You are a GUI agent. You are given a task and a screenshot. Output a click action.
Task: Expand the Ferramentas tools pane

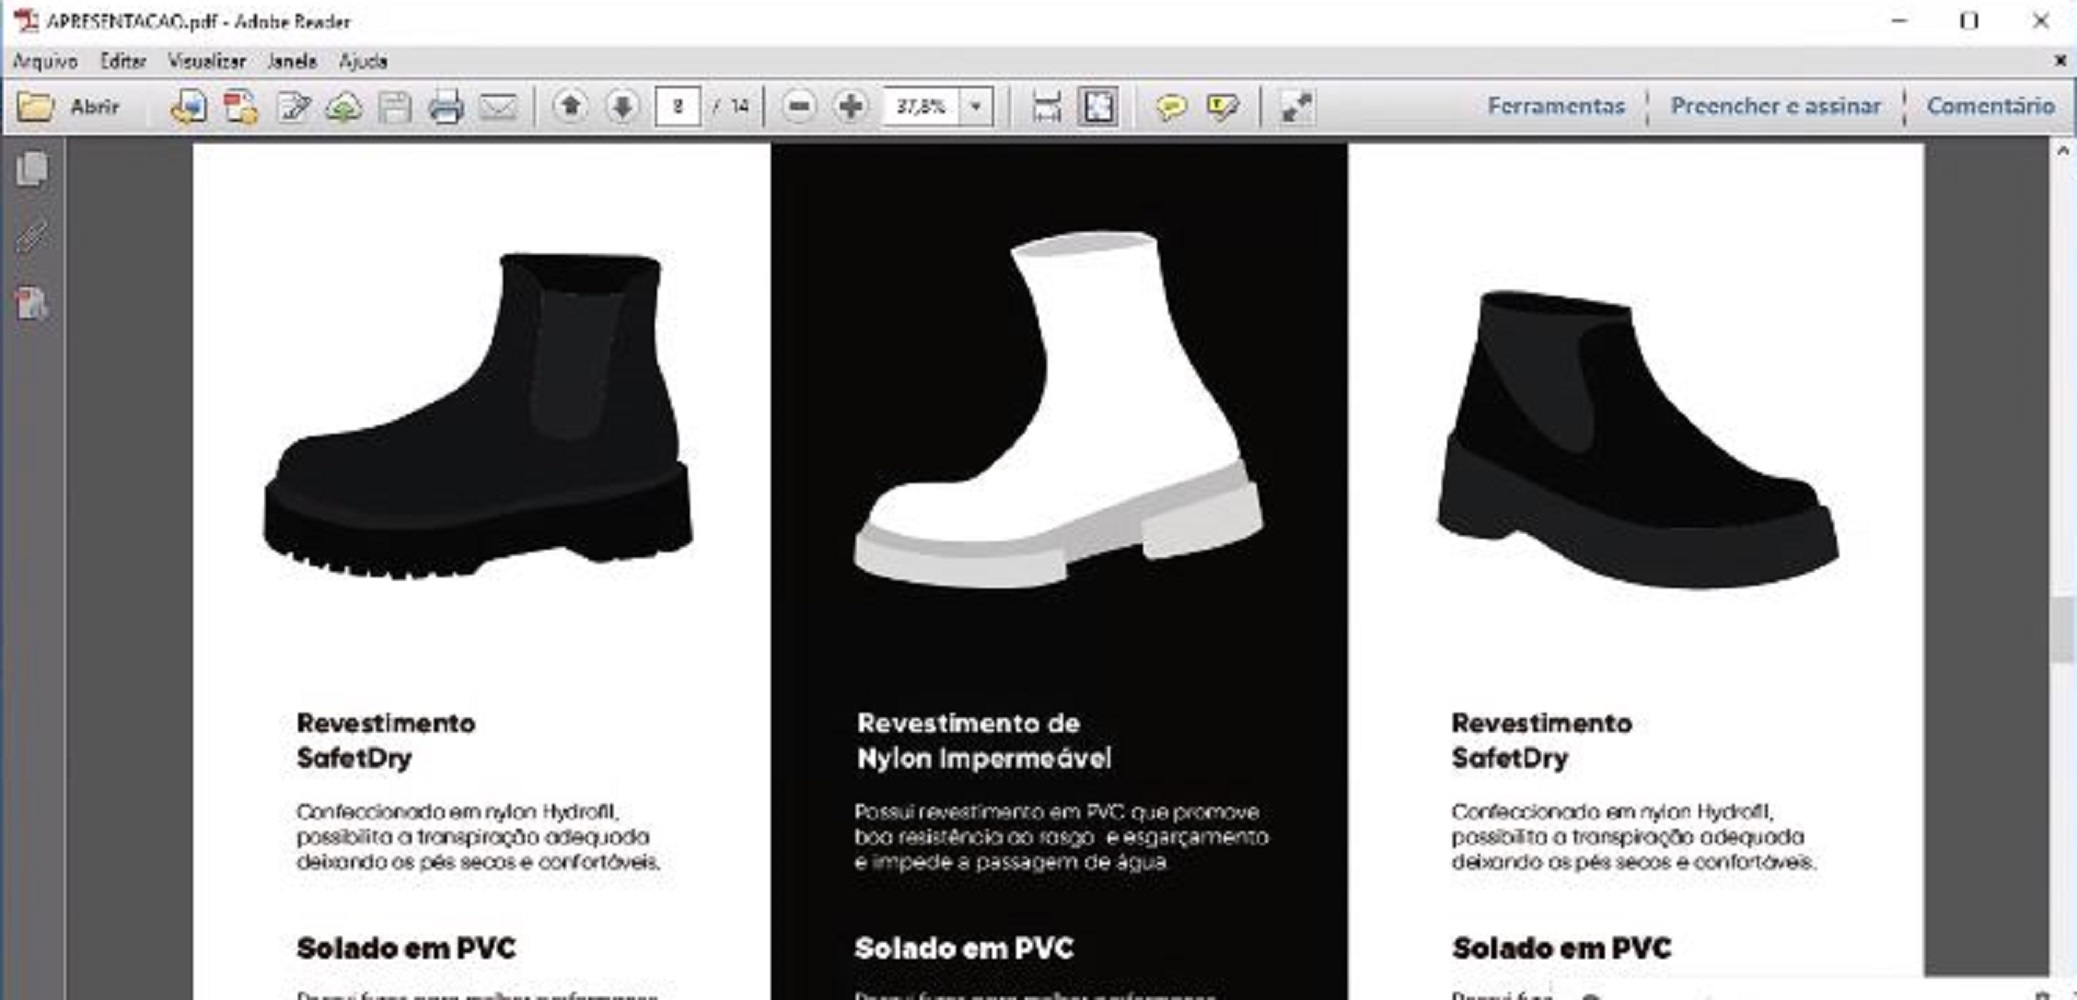point(1555,106)
